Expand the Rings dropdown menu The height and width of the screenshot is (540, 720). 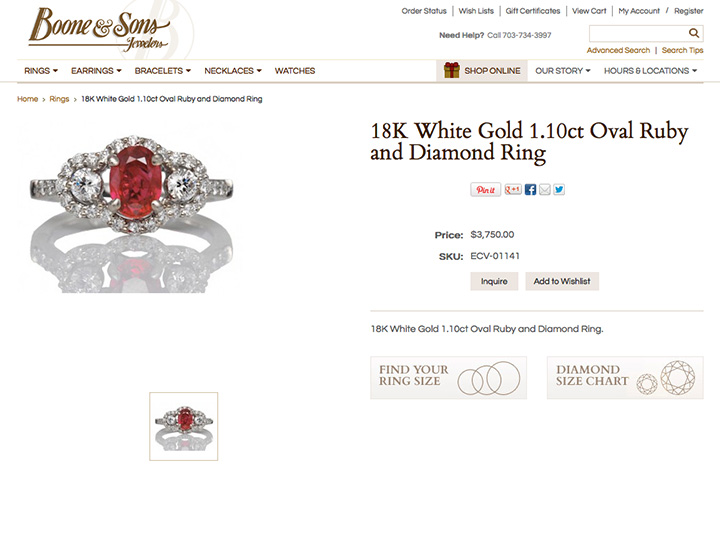[41, 71]
